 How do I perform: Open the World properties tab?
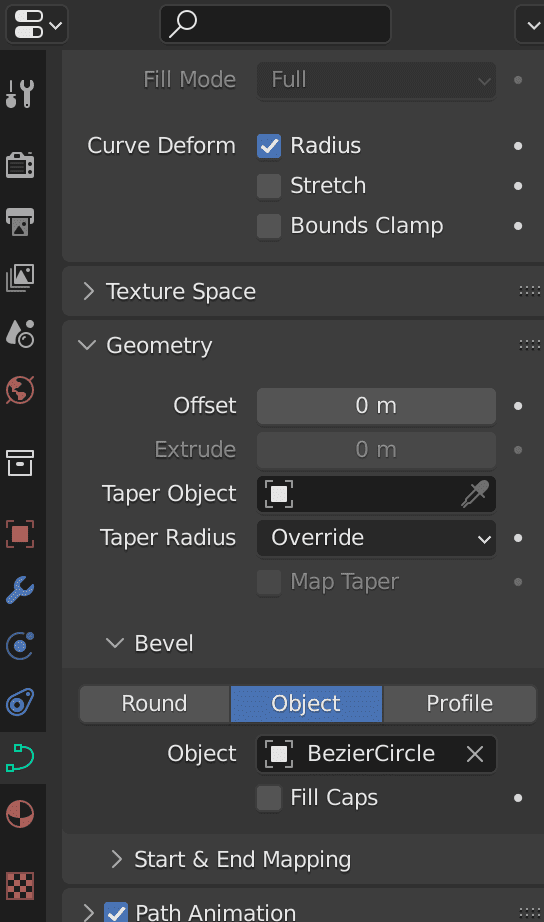click(20, 390)
